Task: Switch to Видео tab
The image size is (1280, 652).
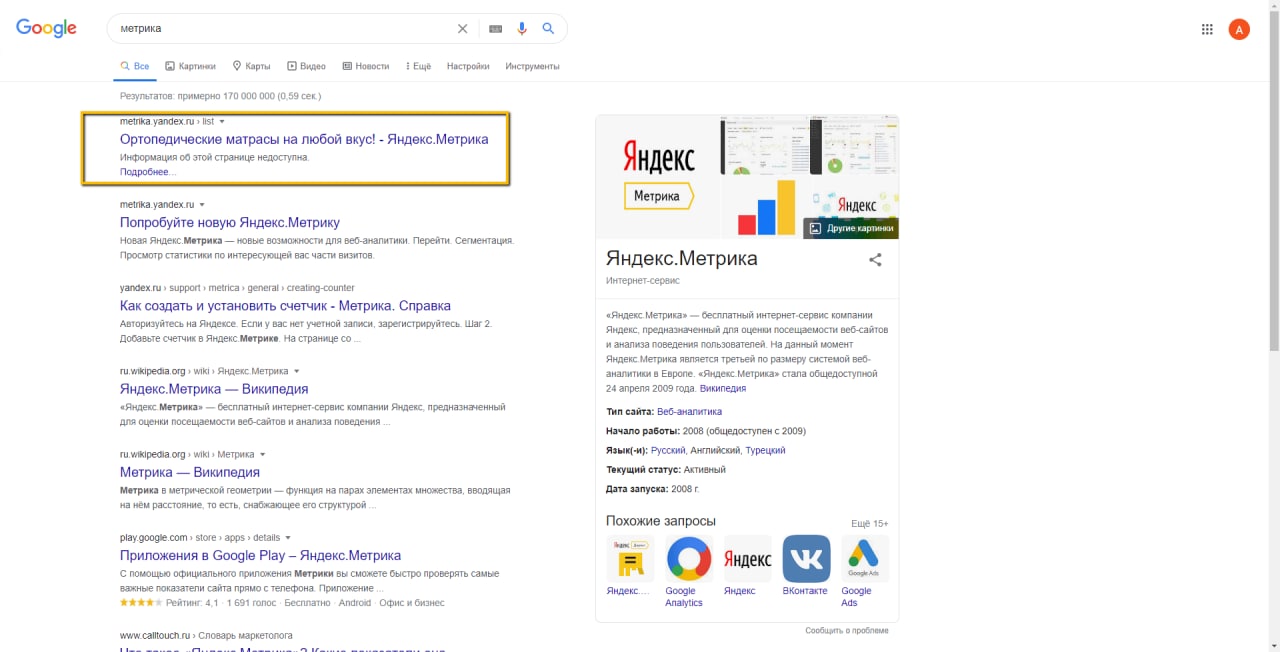Action: [306, 66]
